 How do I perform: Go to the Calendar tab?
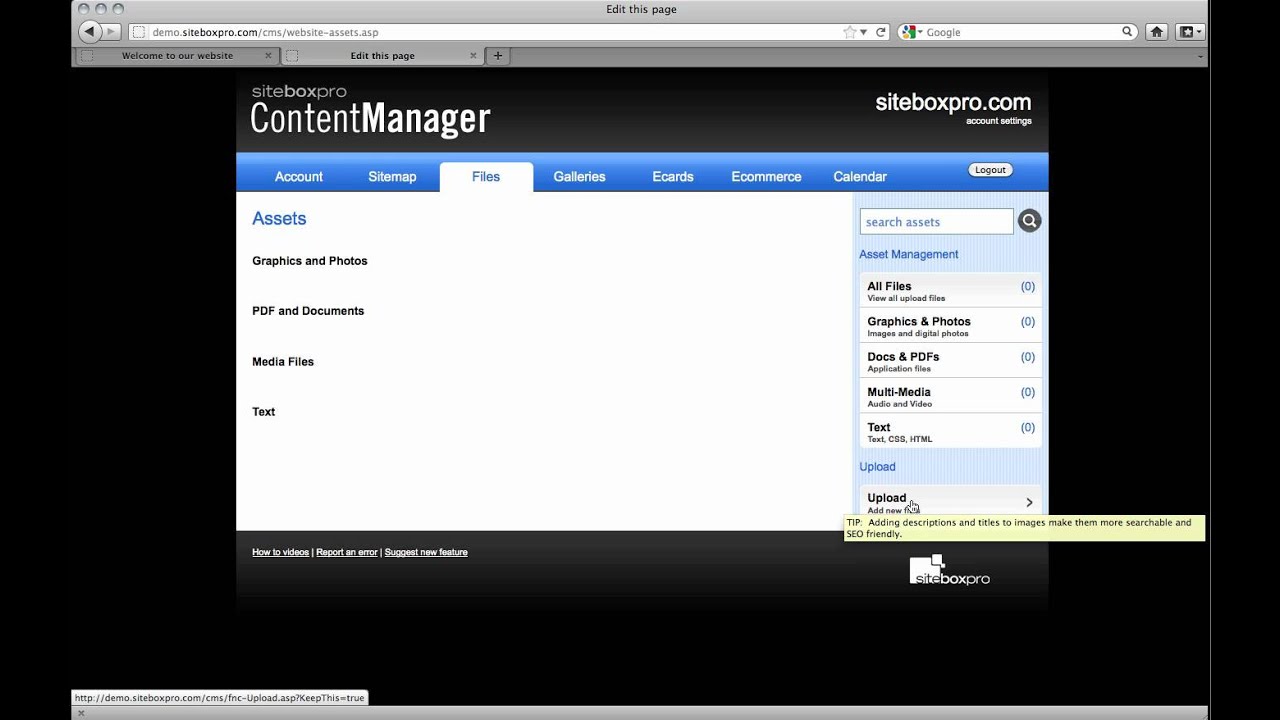click(x=860, y=176)
